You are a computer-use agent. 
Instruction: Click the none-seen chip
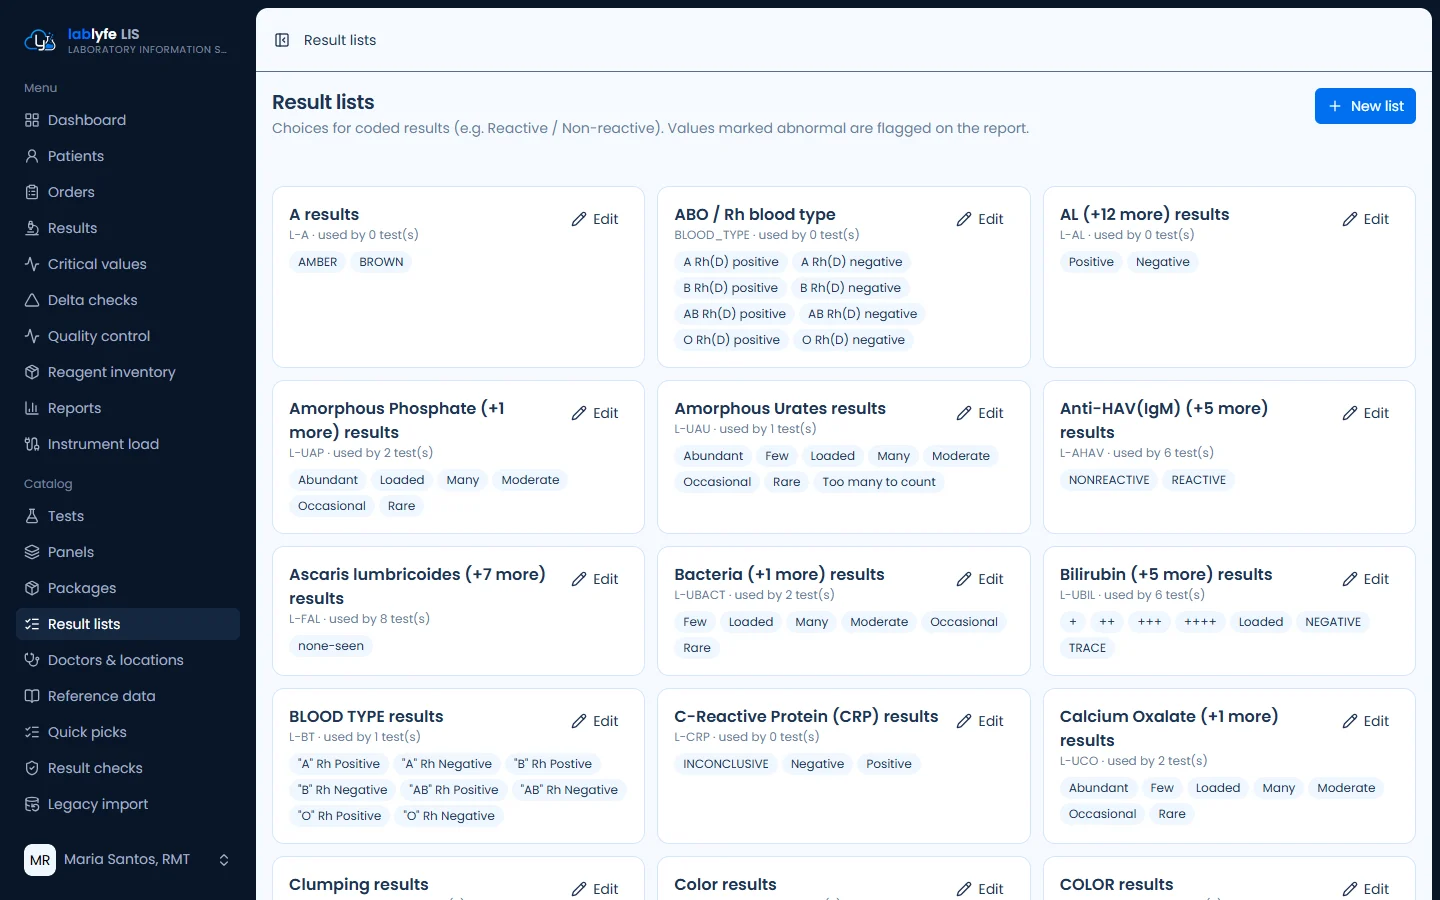click(x=331, y=646)
